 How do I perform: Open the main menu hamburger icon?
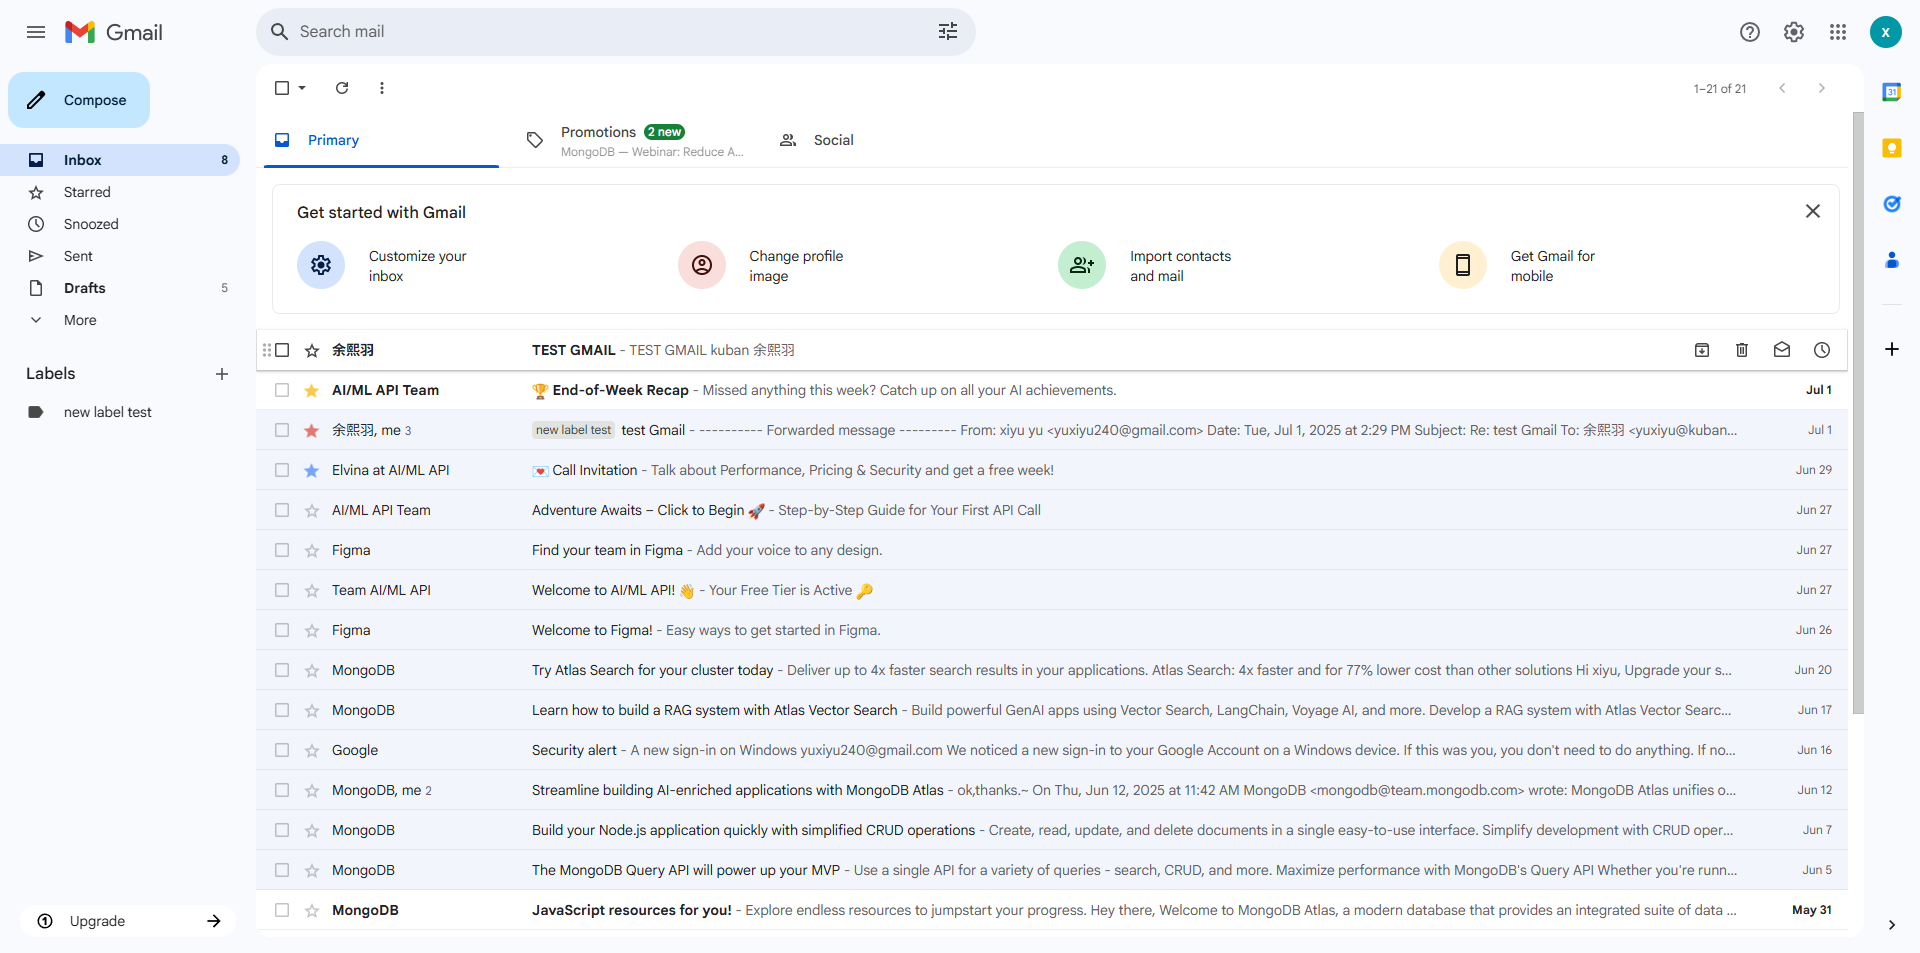tap(36, 32)
